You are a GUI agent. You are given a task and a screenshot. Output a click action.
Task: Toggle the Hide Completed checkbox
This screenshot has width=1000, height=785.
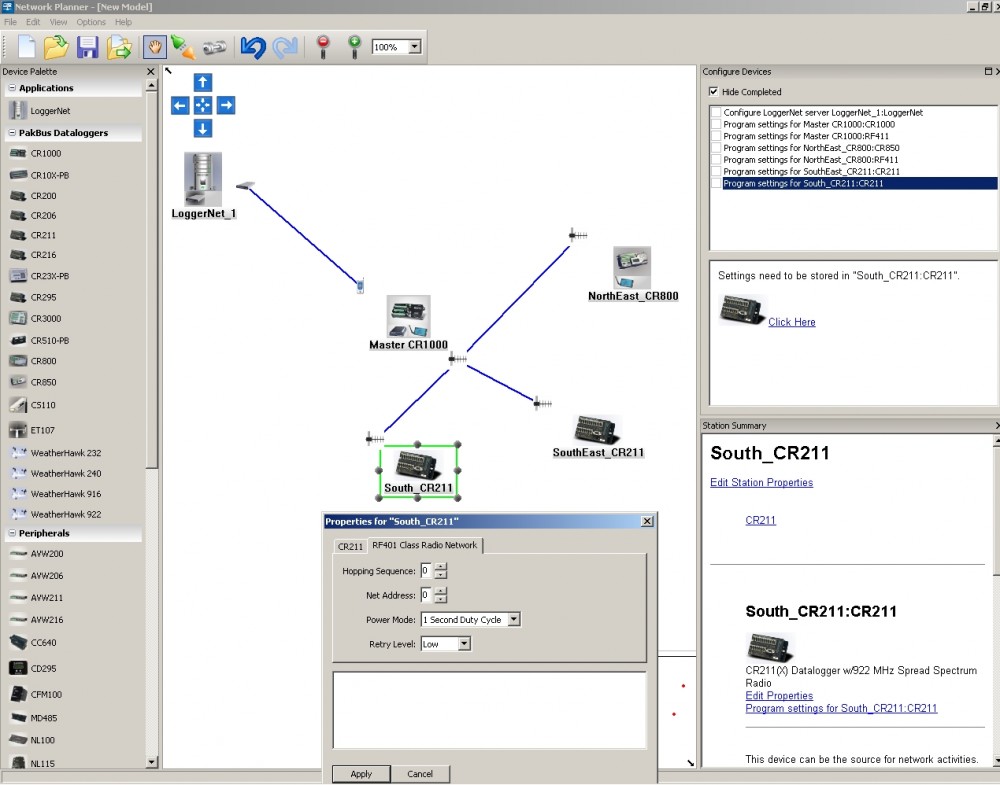point(714,92)
